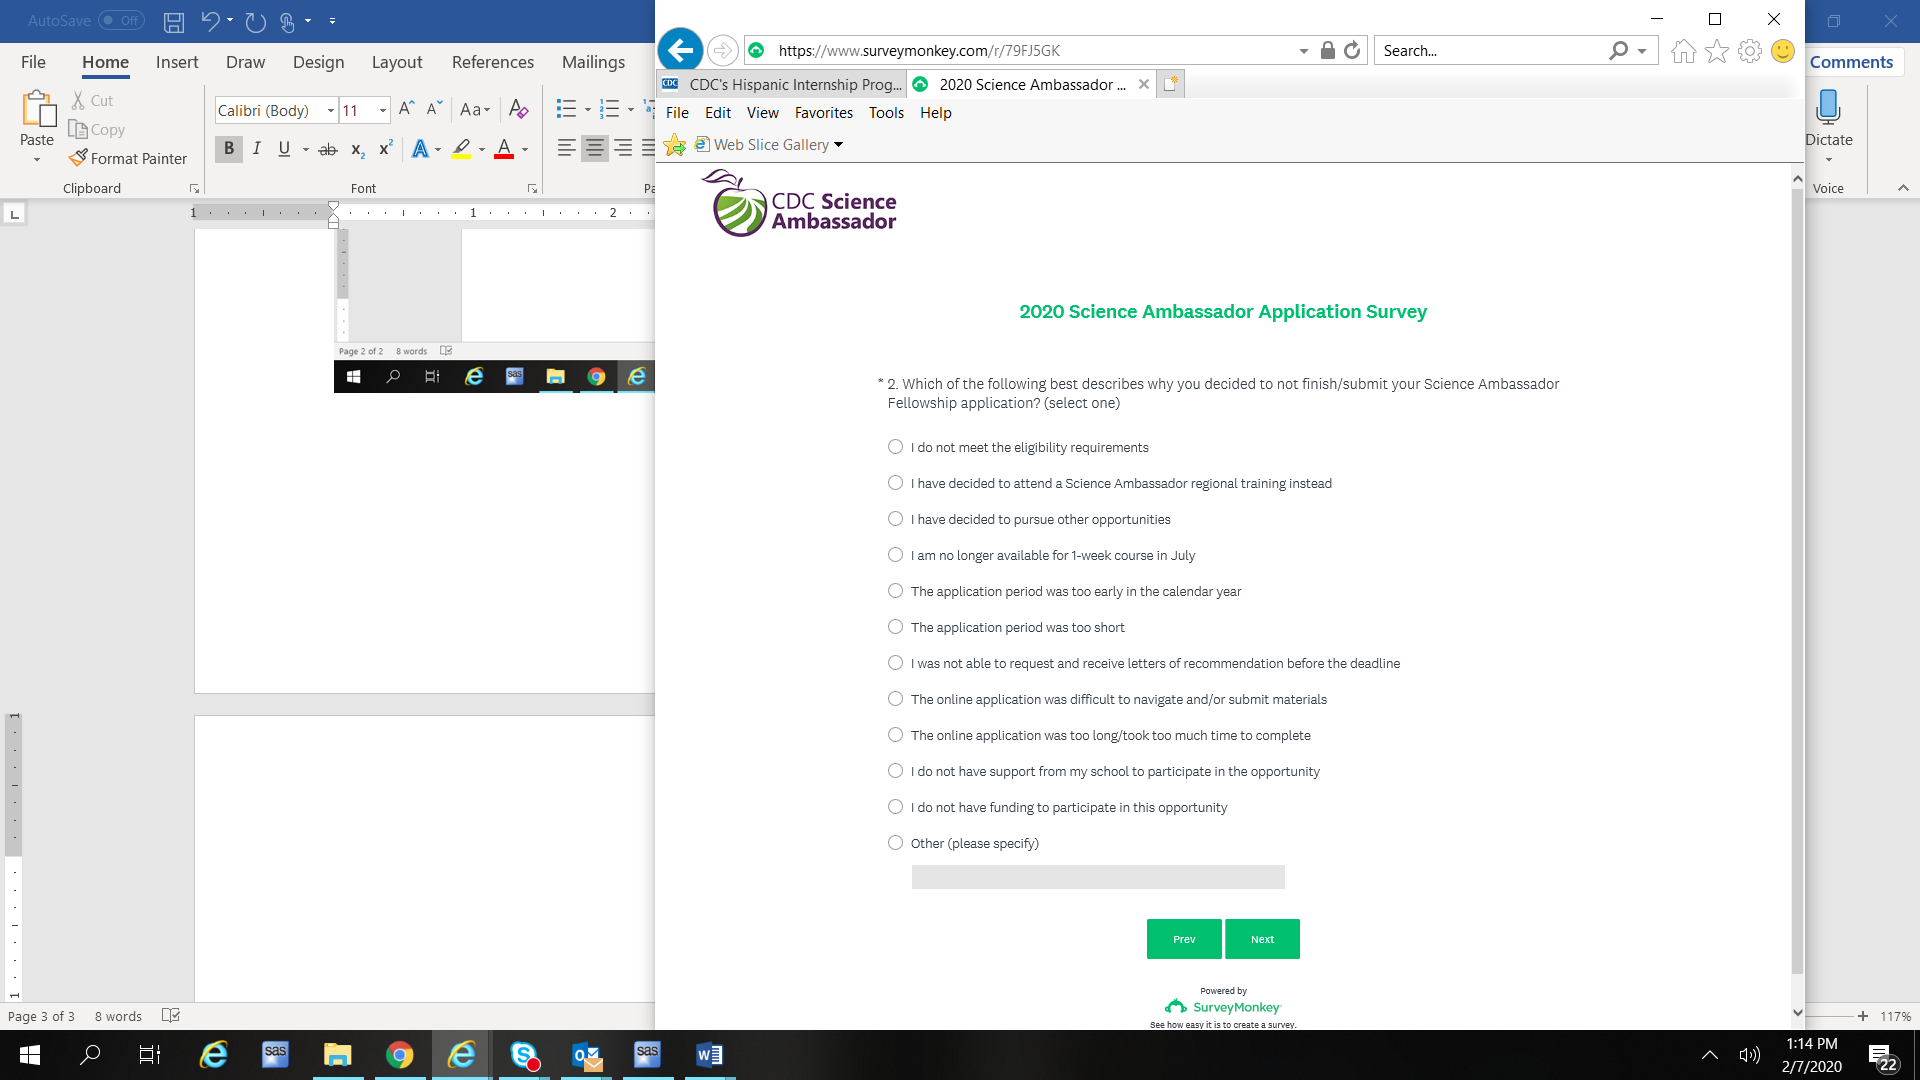
Task: Open the References ribbon tab
Action: (492, 62)
